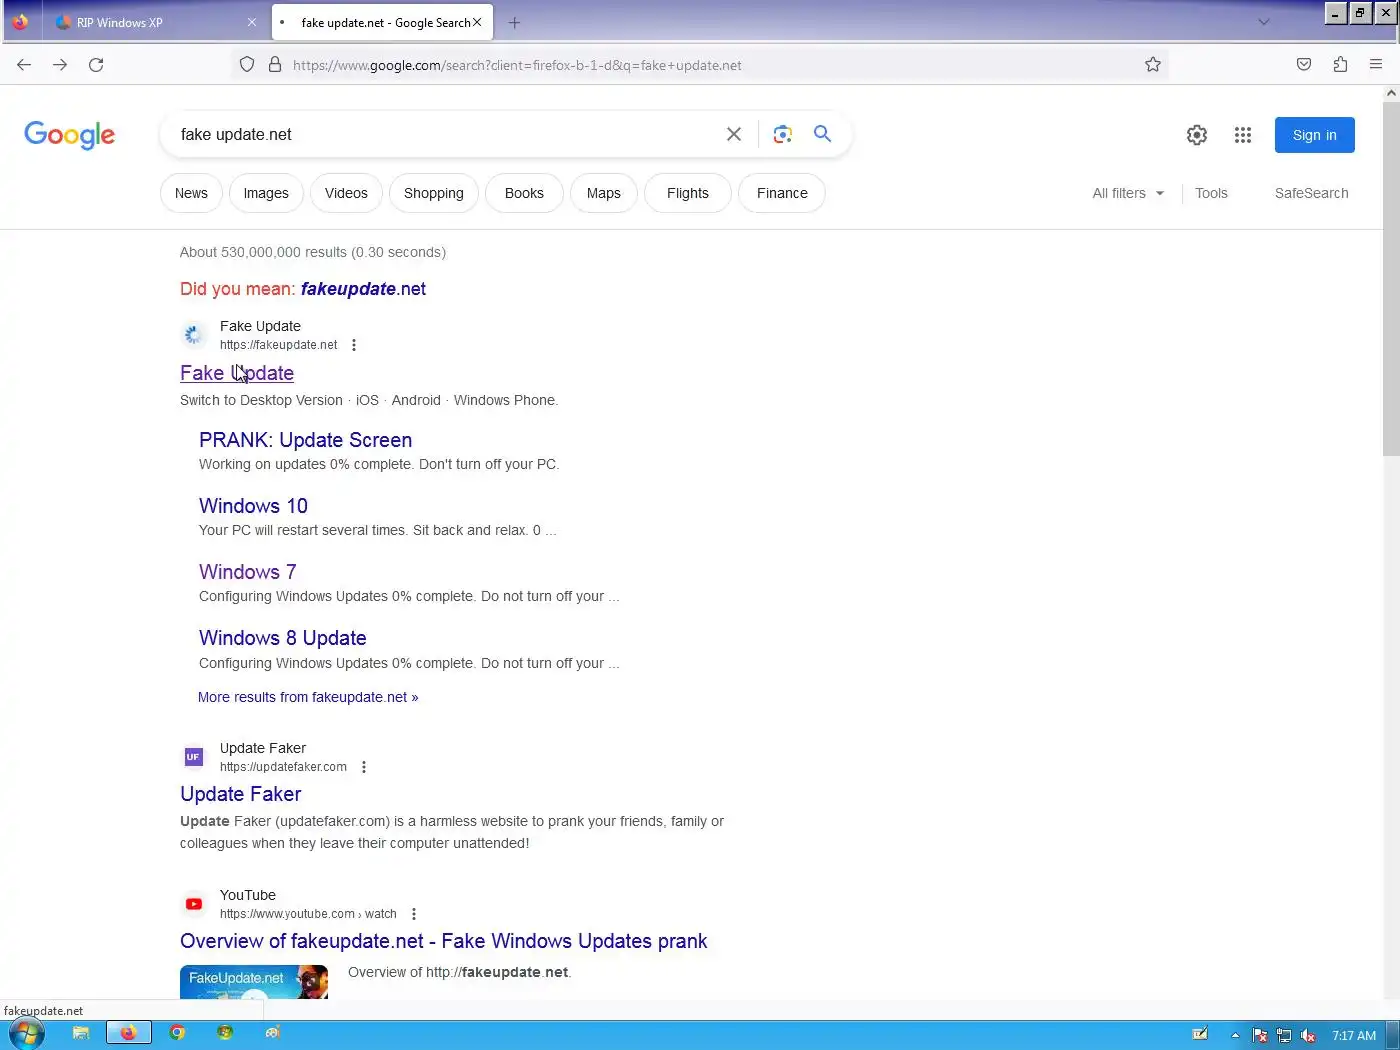Open the Windows Start orb

pos(26,1034)
